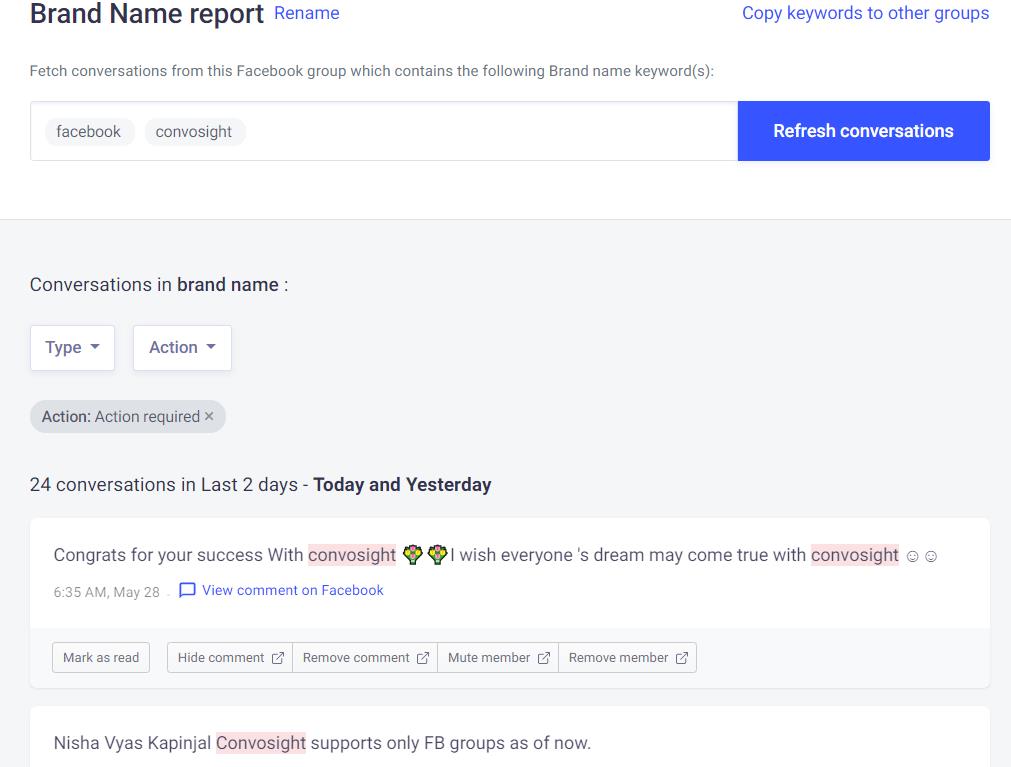Click the external-link icon on Mute member
1011x767 pixels.
pyautogui.click(x=543, y=657)
